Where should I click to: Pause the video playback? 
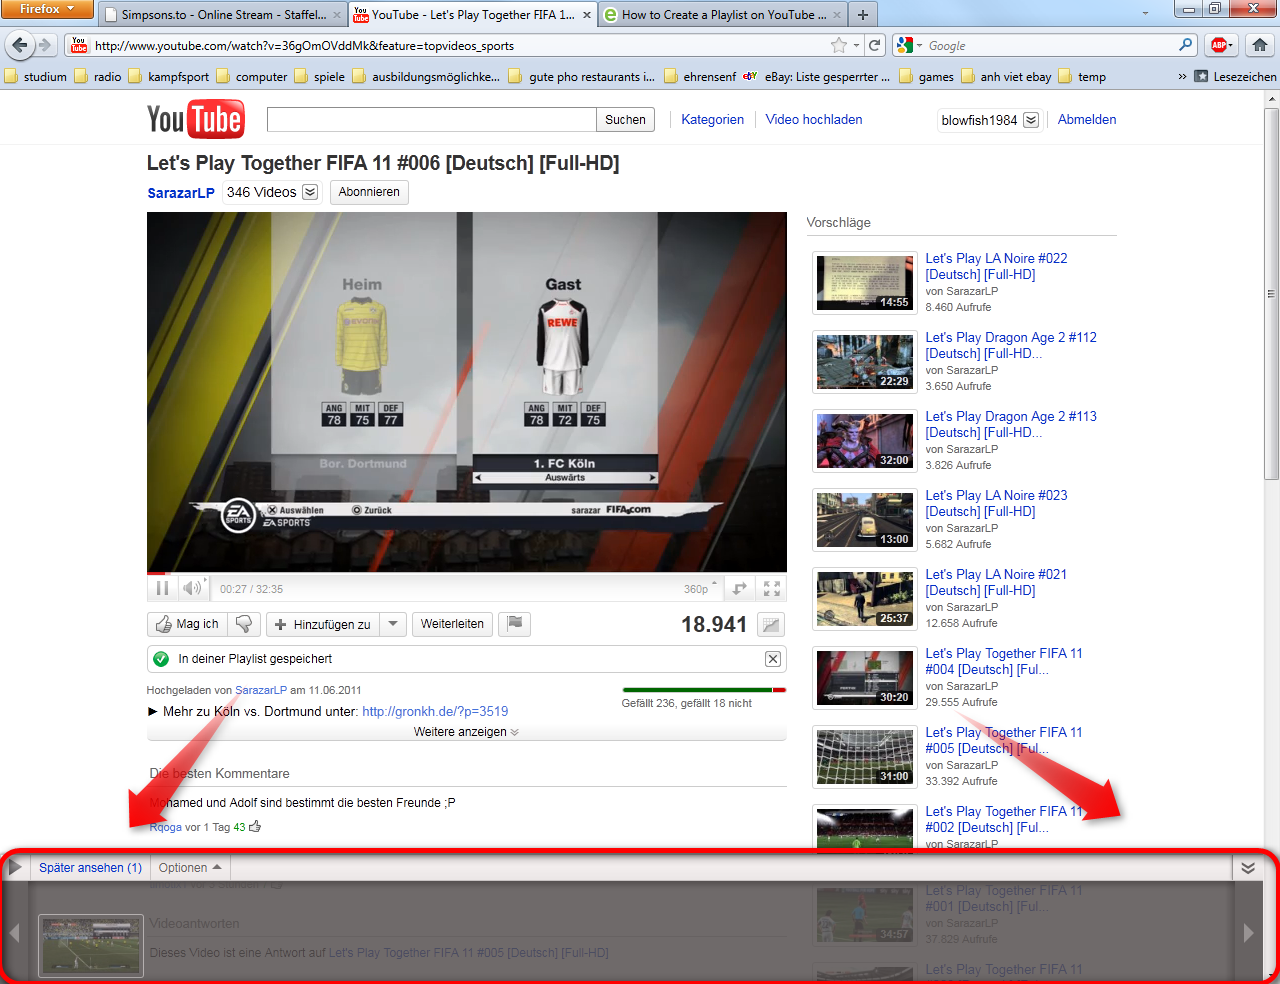tap(162, 589)
